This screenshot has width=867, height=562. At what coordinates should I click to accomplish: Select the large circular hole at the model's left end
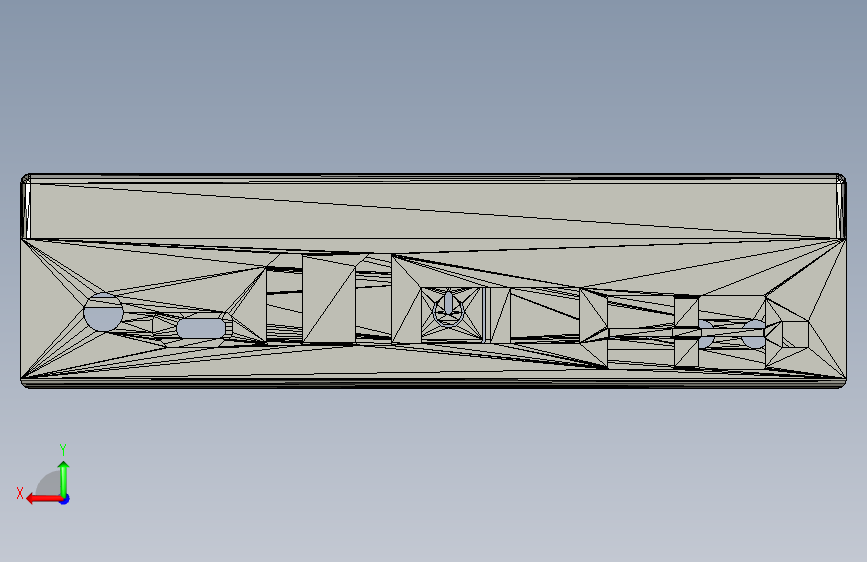103,313
